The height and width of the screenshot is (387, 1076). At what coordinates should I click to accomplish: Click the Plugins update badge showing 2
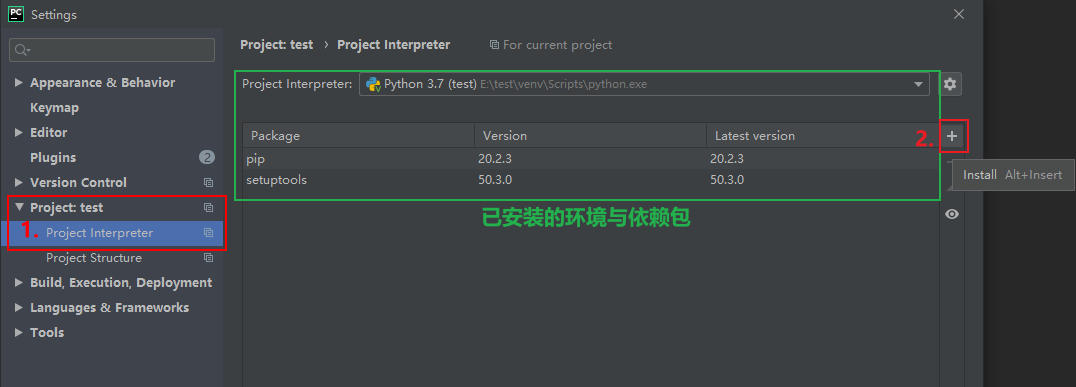pos(207,157)
